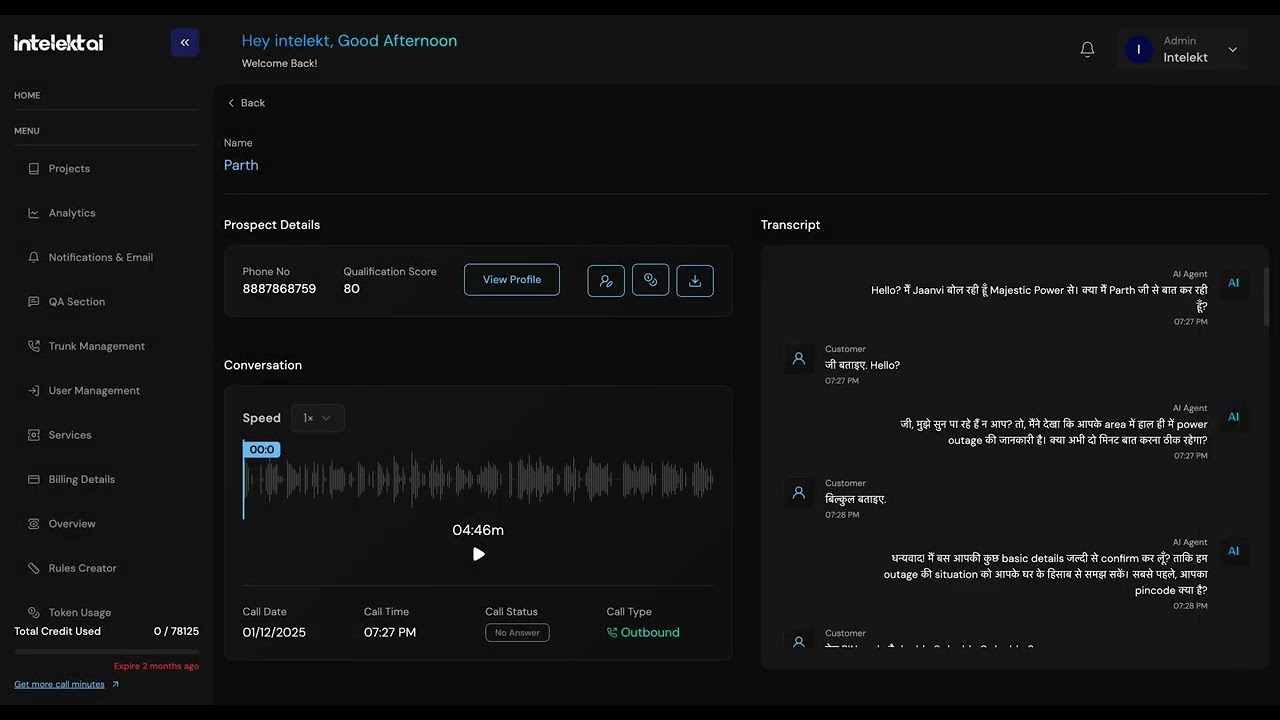Click the call time 07:27 PM value

click(390, 633)
